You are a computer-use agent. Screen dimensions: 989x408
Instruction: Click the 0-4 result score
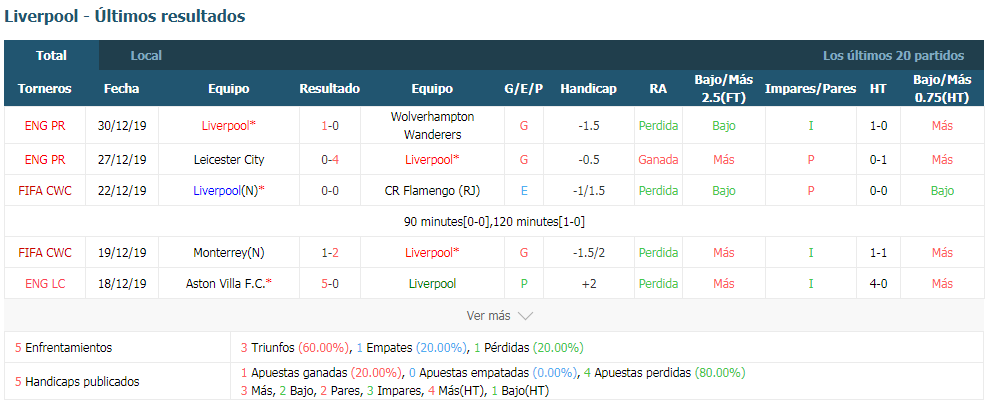(330, 160)
